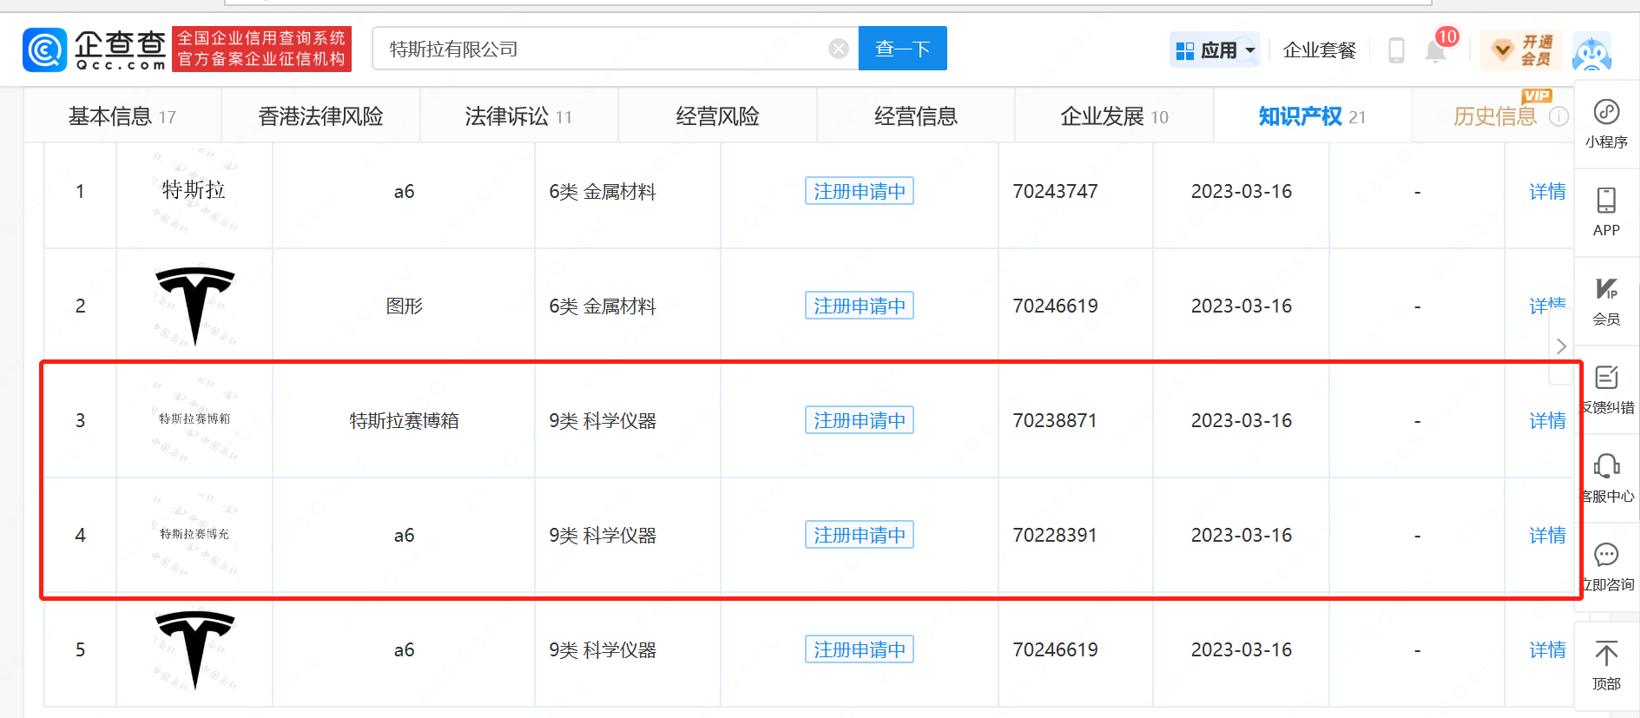
Task: Open 详情 for trademark 70243747
Action: (1547, 191)
